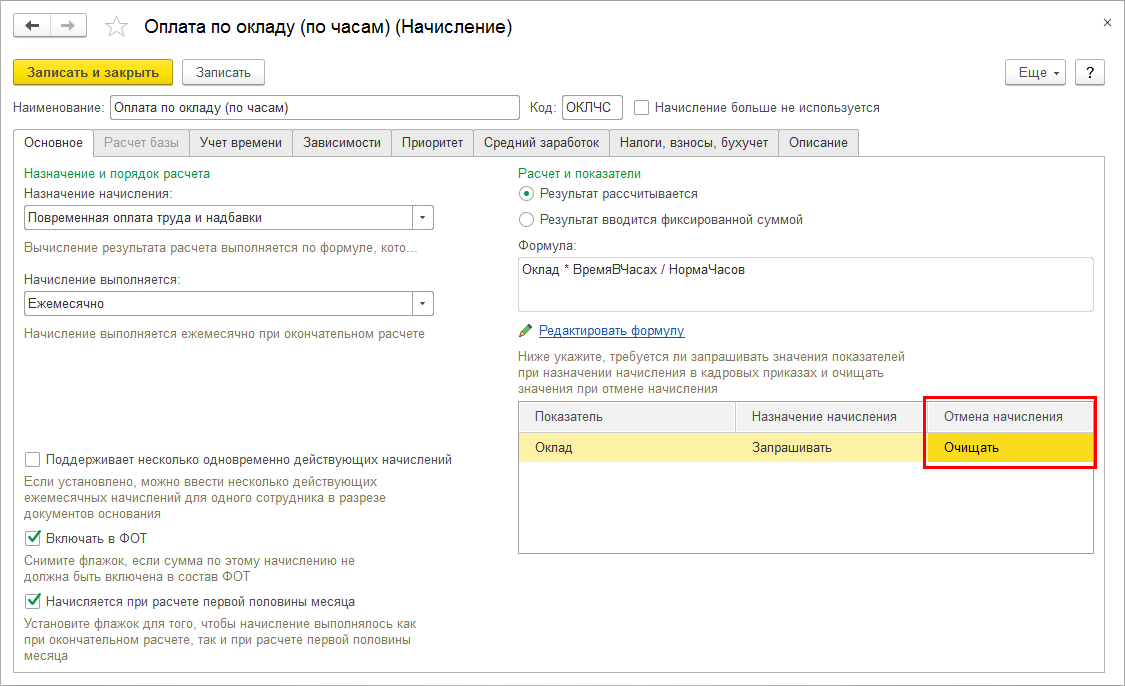Open help with the question mark button

click(x=1088, y=72)
